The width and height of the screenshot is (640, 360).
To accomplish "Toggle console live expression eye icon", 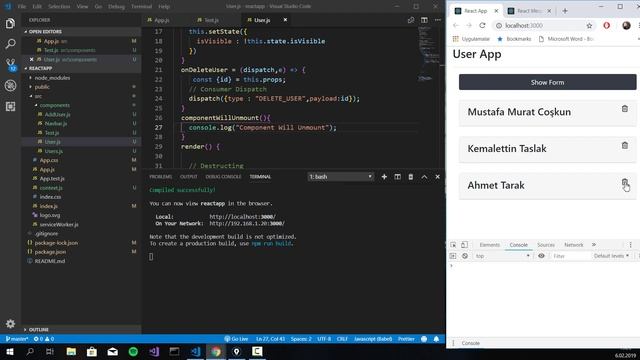I will [541, 256].
